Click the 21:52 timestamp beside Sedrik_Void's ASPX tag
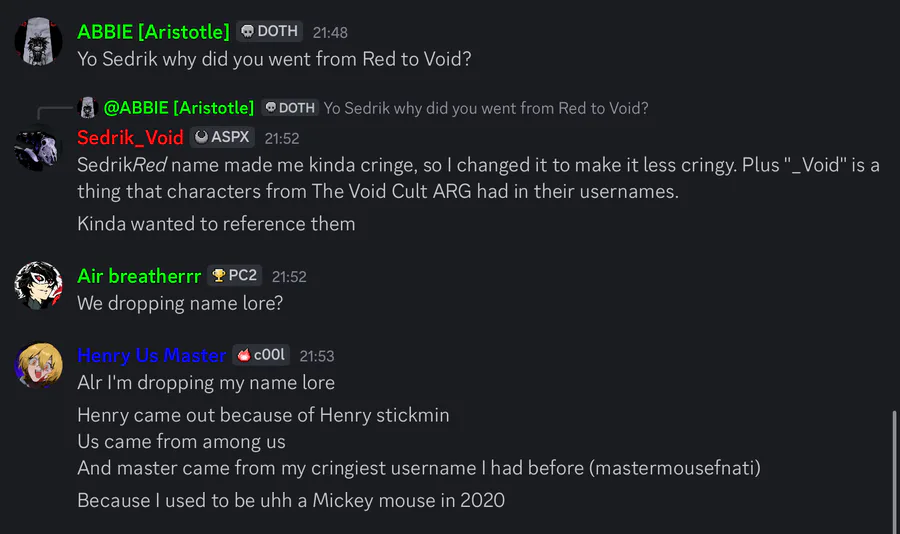This screenshot has height=534, width=900. 282,138
